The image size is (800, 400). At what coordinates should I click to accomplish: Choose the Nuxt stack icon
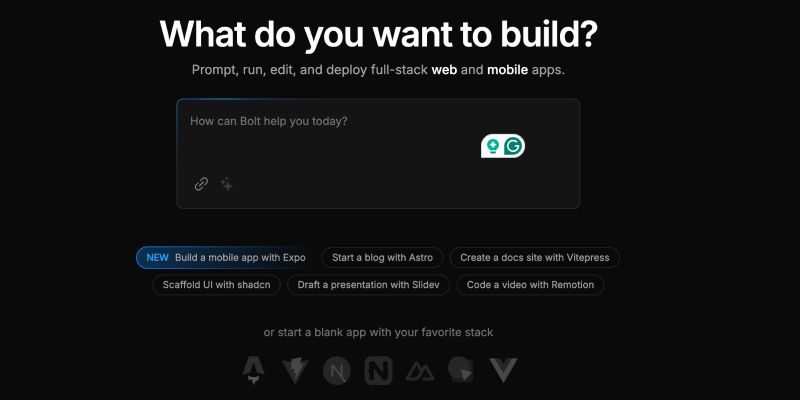[x=419, y=371]
